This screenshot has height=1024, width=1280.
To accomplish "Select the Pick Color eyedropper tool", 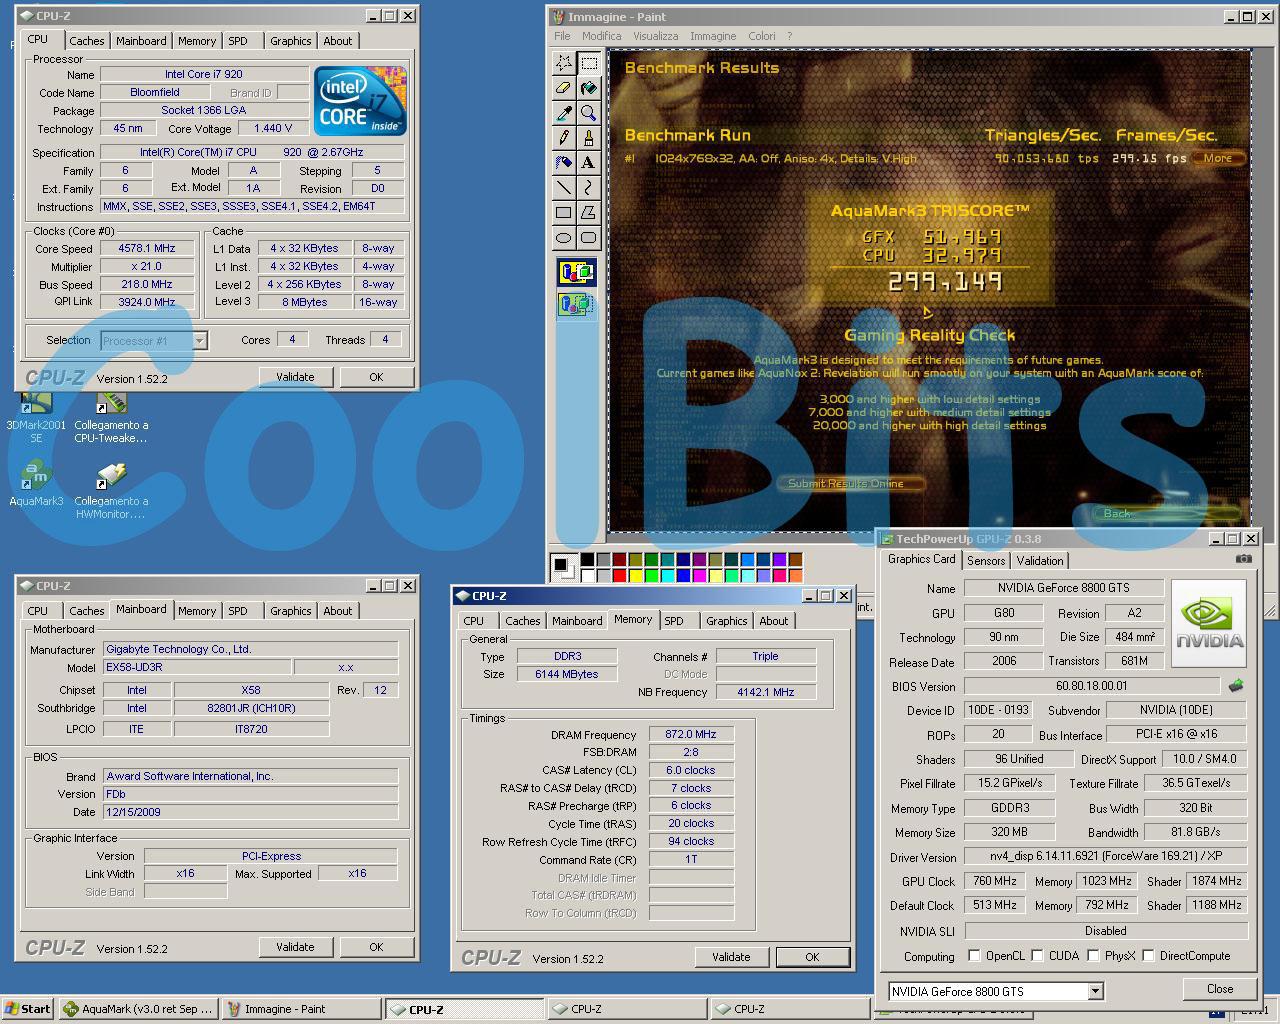I will 564,112.
